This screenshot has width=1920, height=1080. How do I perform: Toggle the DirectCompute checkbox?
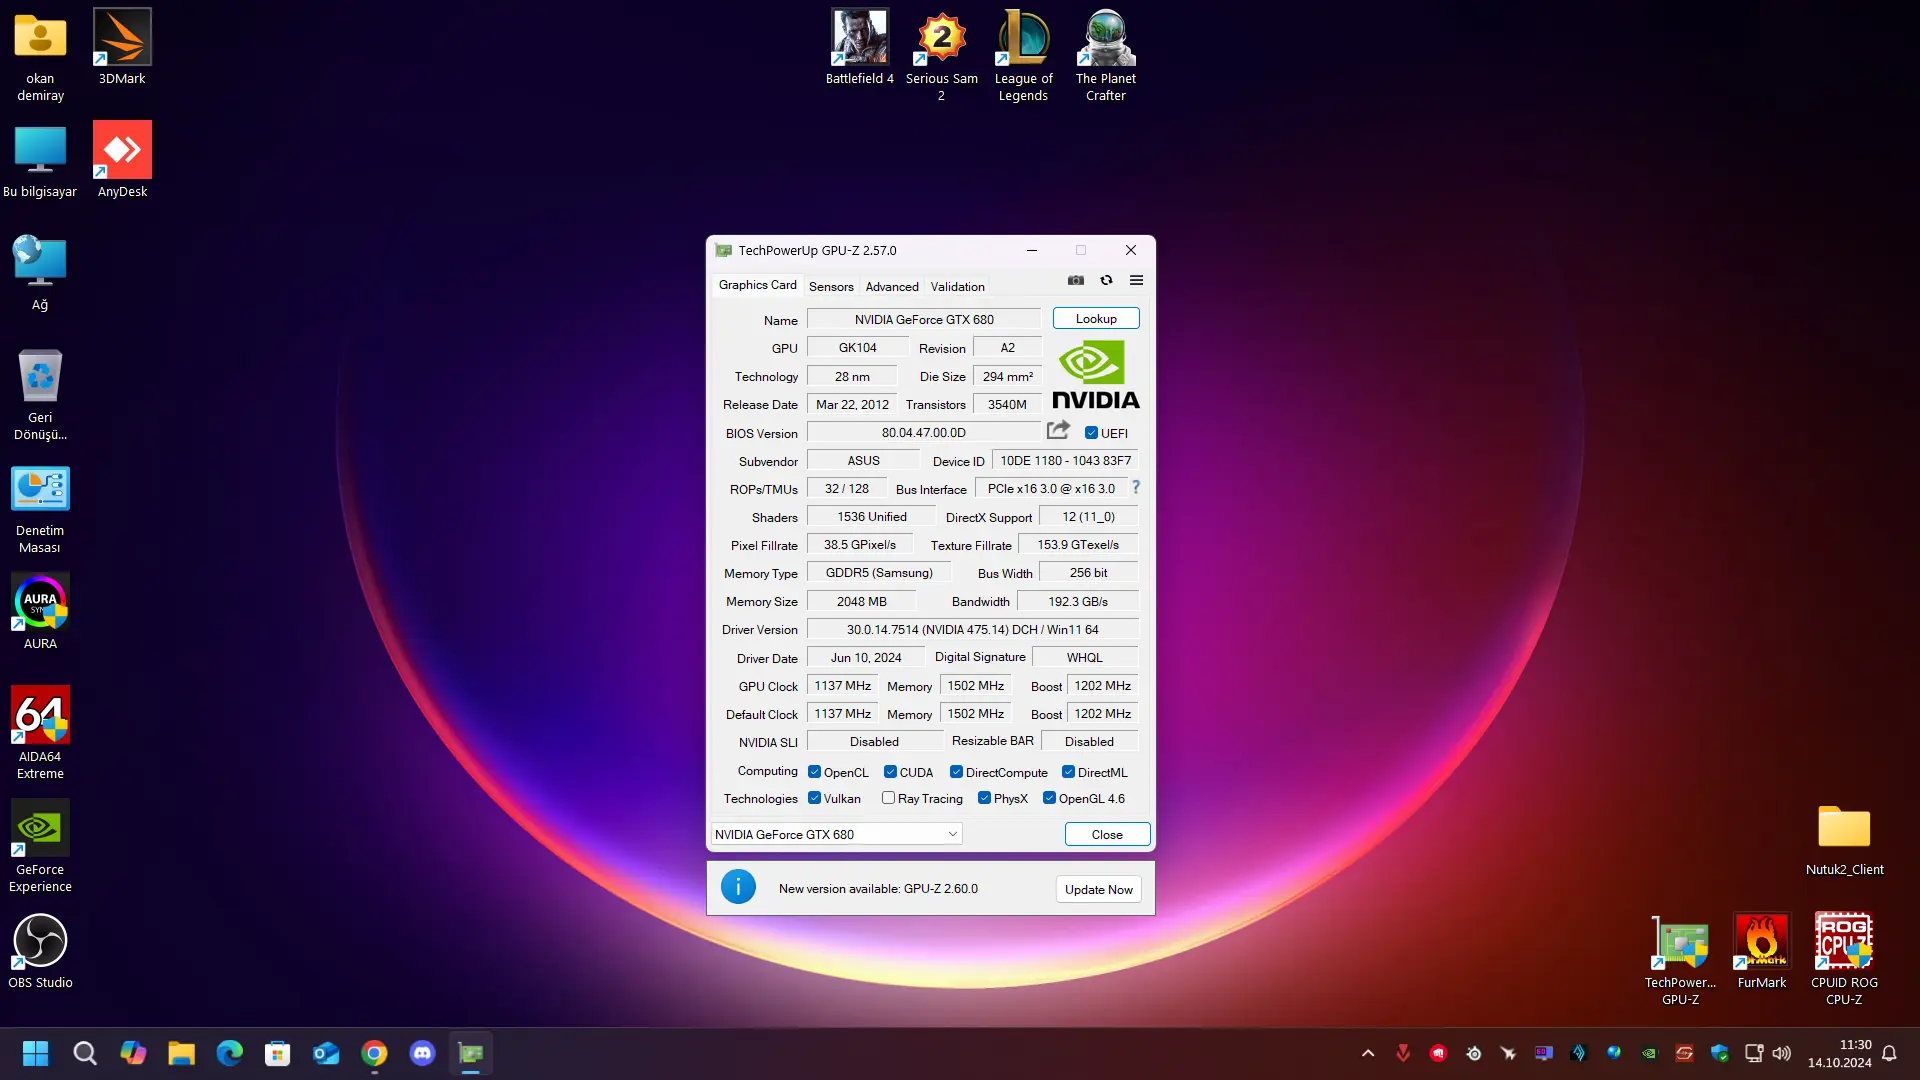click(x=956, y=772)
